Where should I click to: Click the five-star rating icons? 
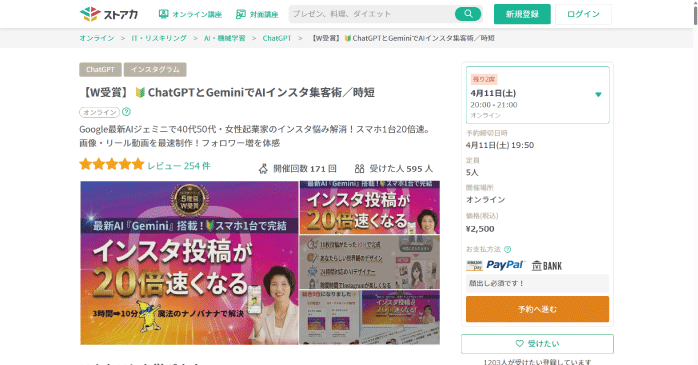coord(112,164)
